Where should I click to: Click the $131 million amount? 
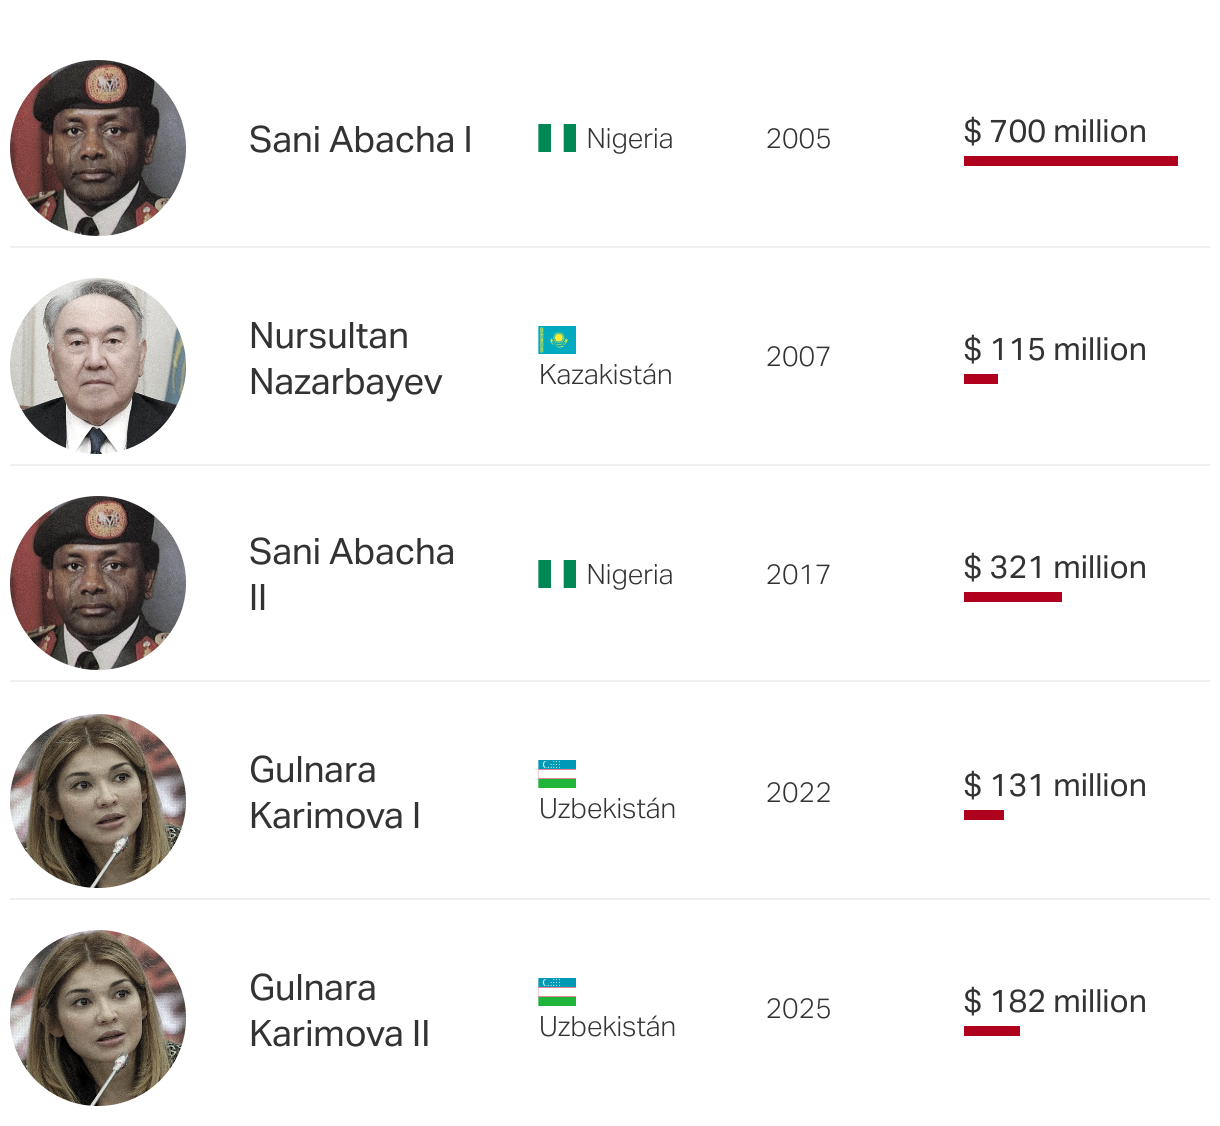click(x=1054, y=786)
